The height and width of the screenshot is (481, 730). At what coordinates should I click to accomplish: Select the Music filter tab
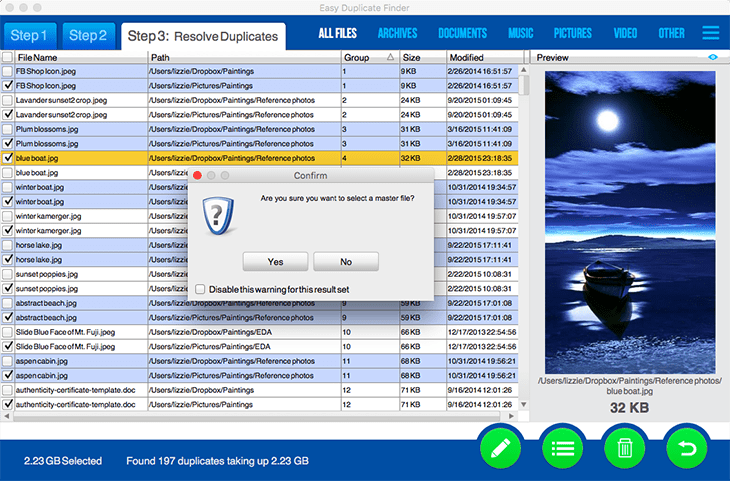tap(520, 33)
